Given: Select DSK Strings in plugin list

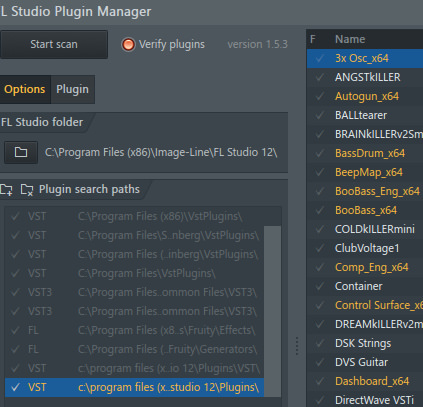Looking at the screenshot, I should [x=363, y=343].
